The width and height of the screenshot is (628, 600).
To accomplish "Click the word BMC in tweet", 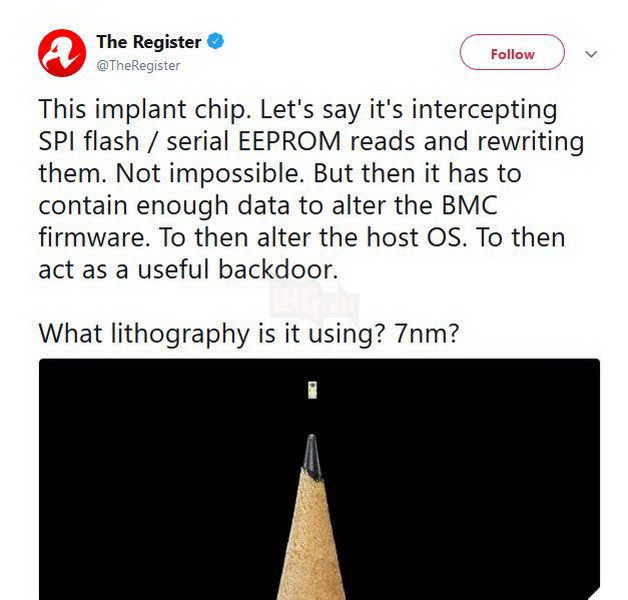I will point(469,205).
